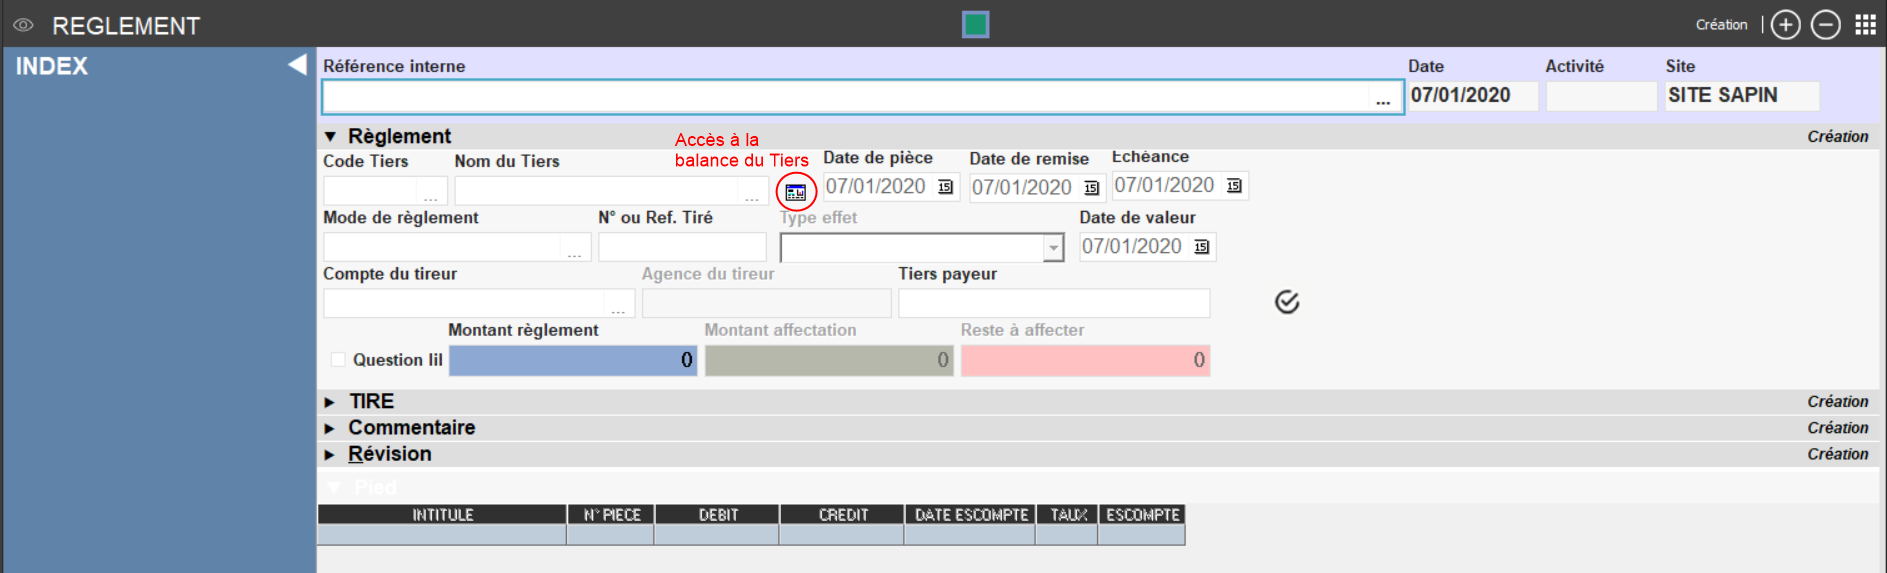
Task: Open the Tiers balance access icon
Action: pos(796,191)
